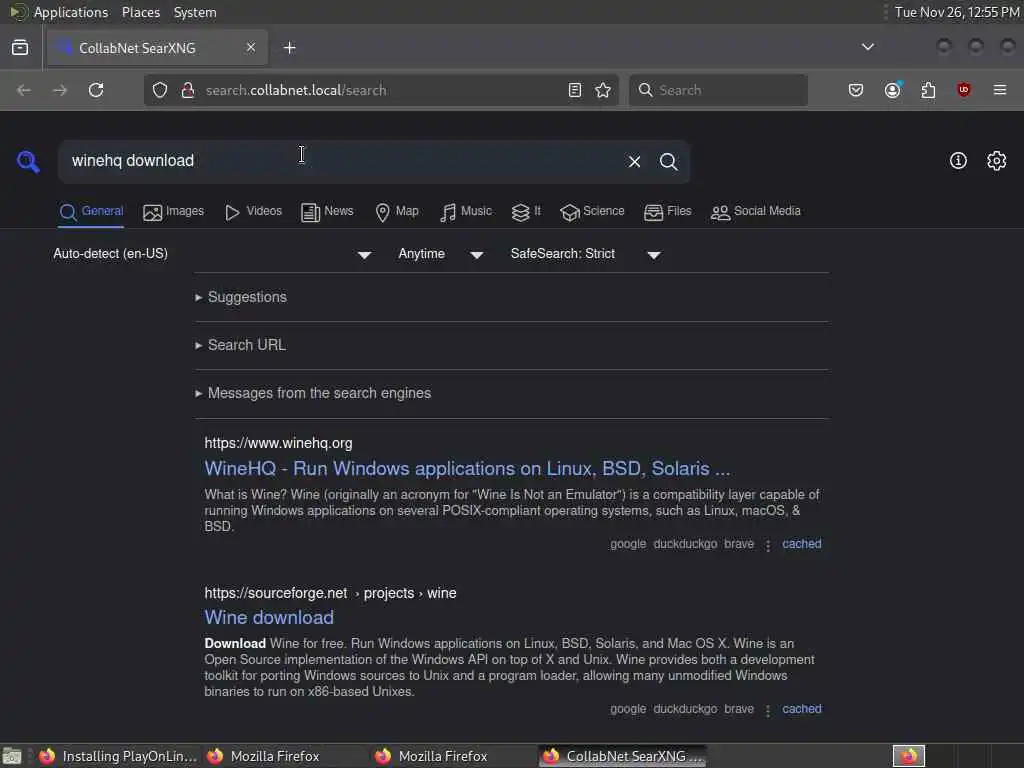The height and width of the screenshot is (768, 1024).
Task: Switch to Videos category
Action: [253, 212]
